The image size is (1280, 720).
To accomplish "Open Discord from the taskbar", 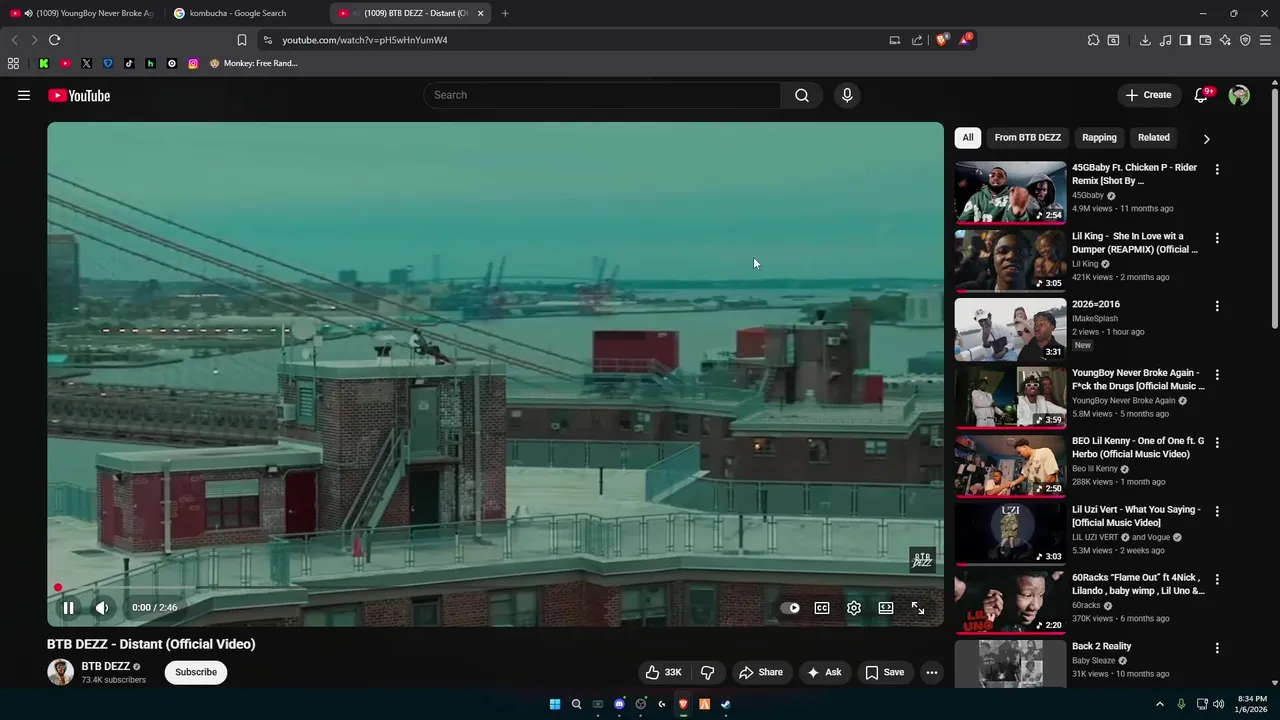I will pos(619,704).
